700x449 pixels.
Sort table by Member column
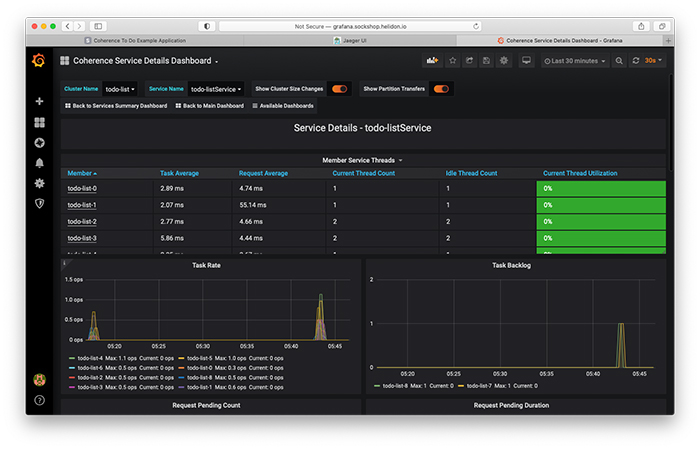(x=82, y=173)
